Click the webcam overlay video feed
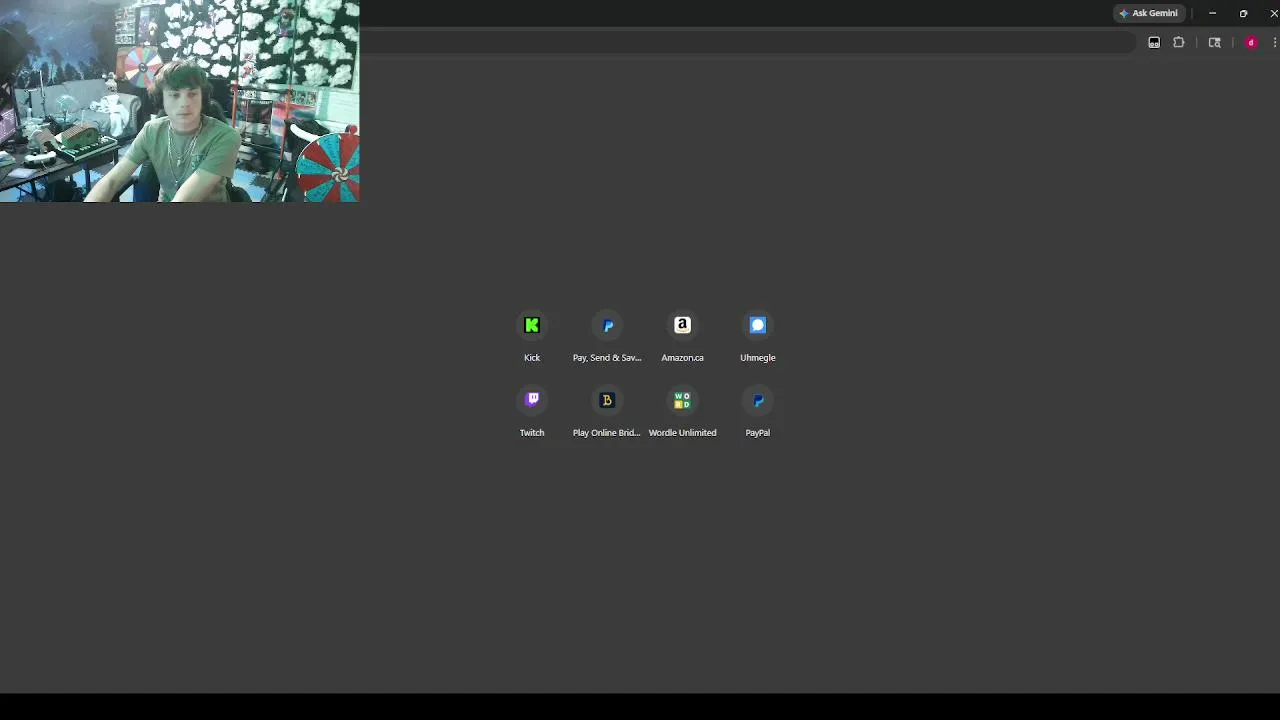 coord(180,101)
